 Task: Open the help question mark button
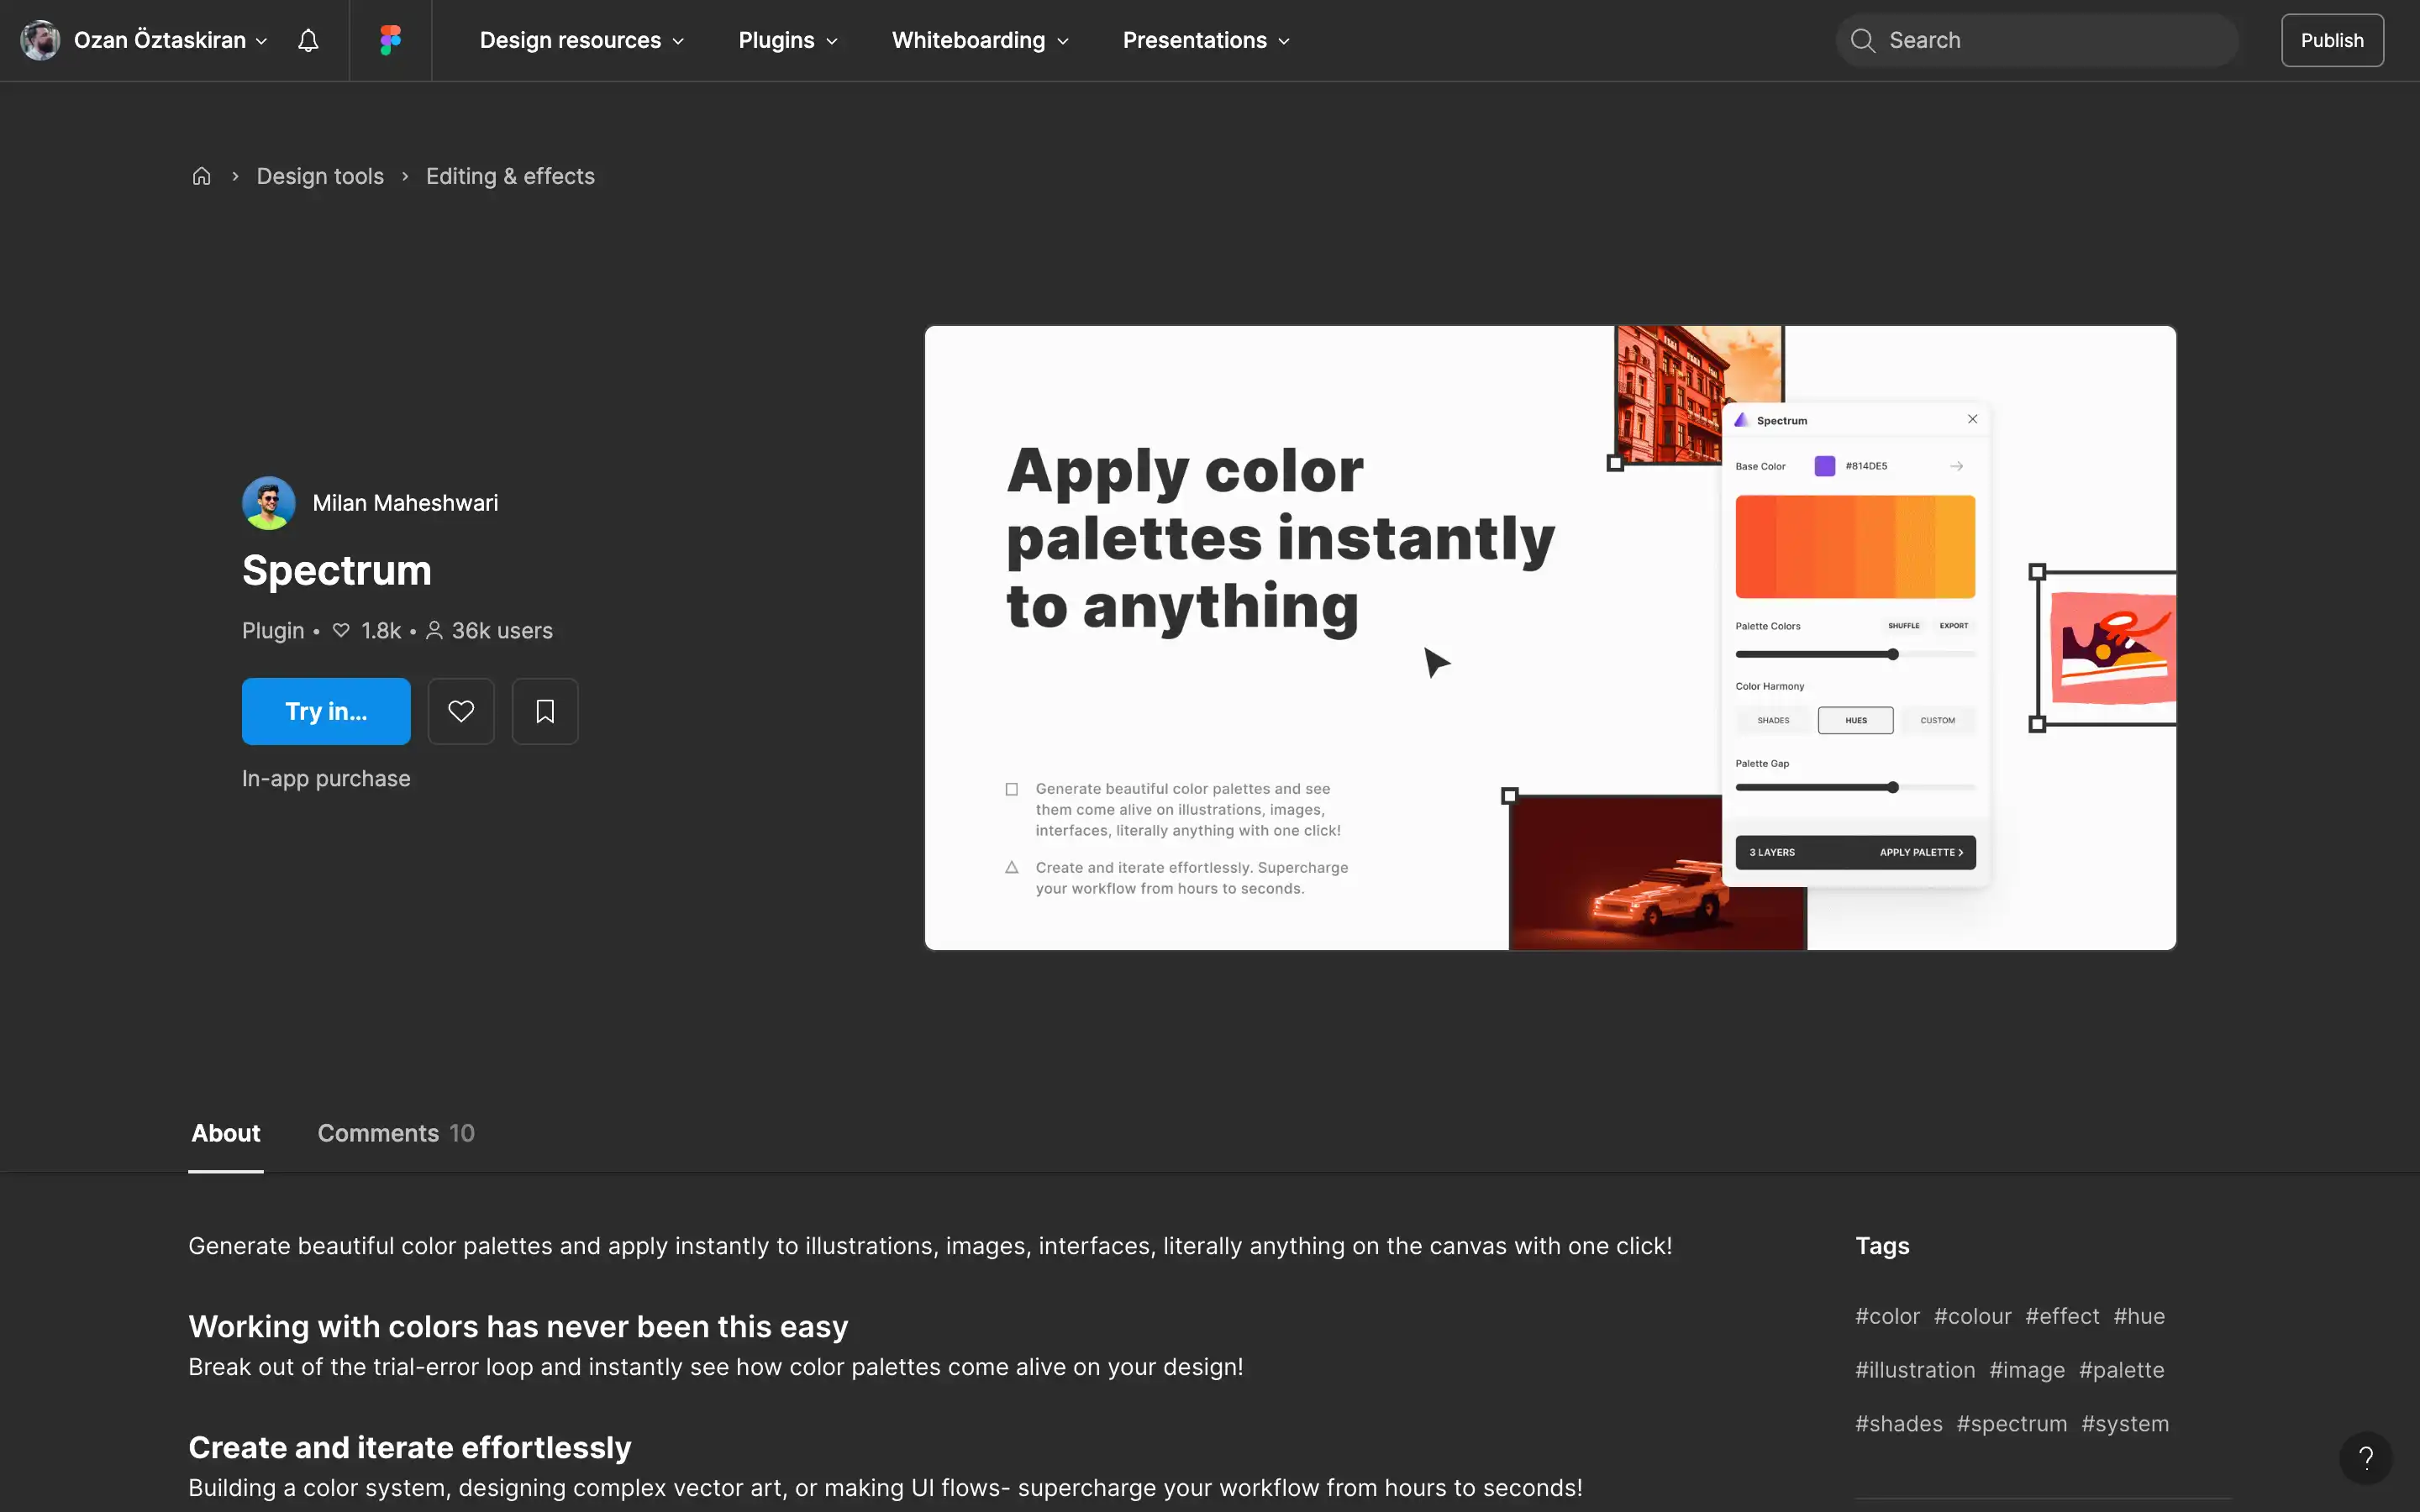coord(2365,1457)
